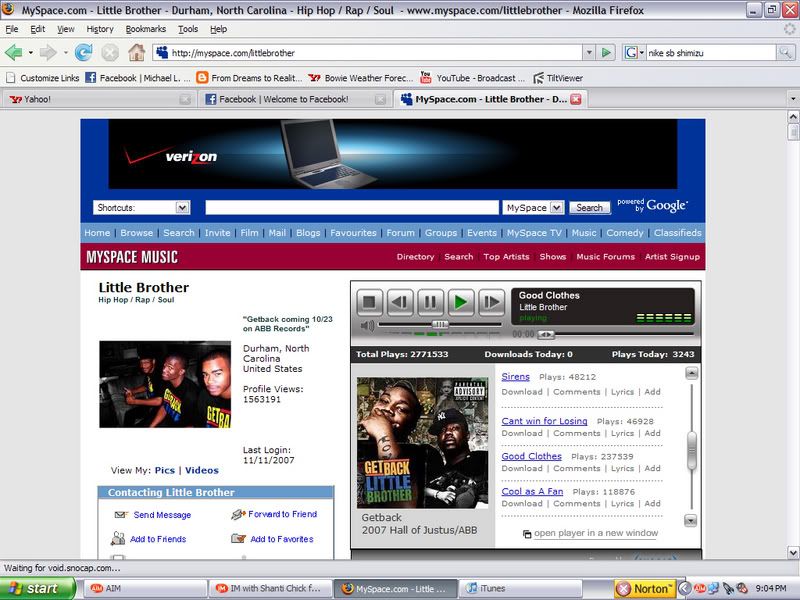Open the address bar history dropdown
Viewport: 800px width, 600px height.
[x=589, y=52]
